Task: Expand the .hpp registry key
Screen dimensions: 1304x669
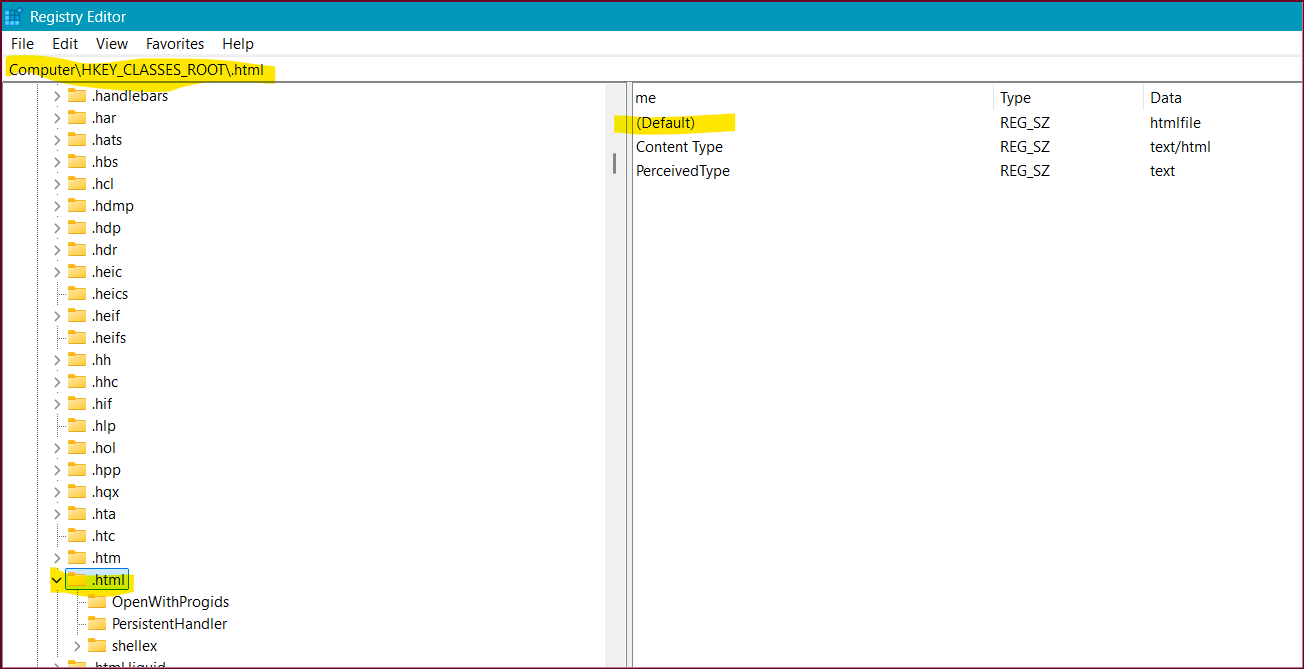Action: click(x=57, y=470)
